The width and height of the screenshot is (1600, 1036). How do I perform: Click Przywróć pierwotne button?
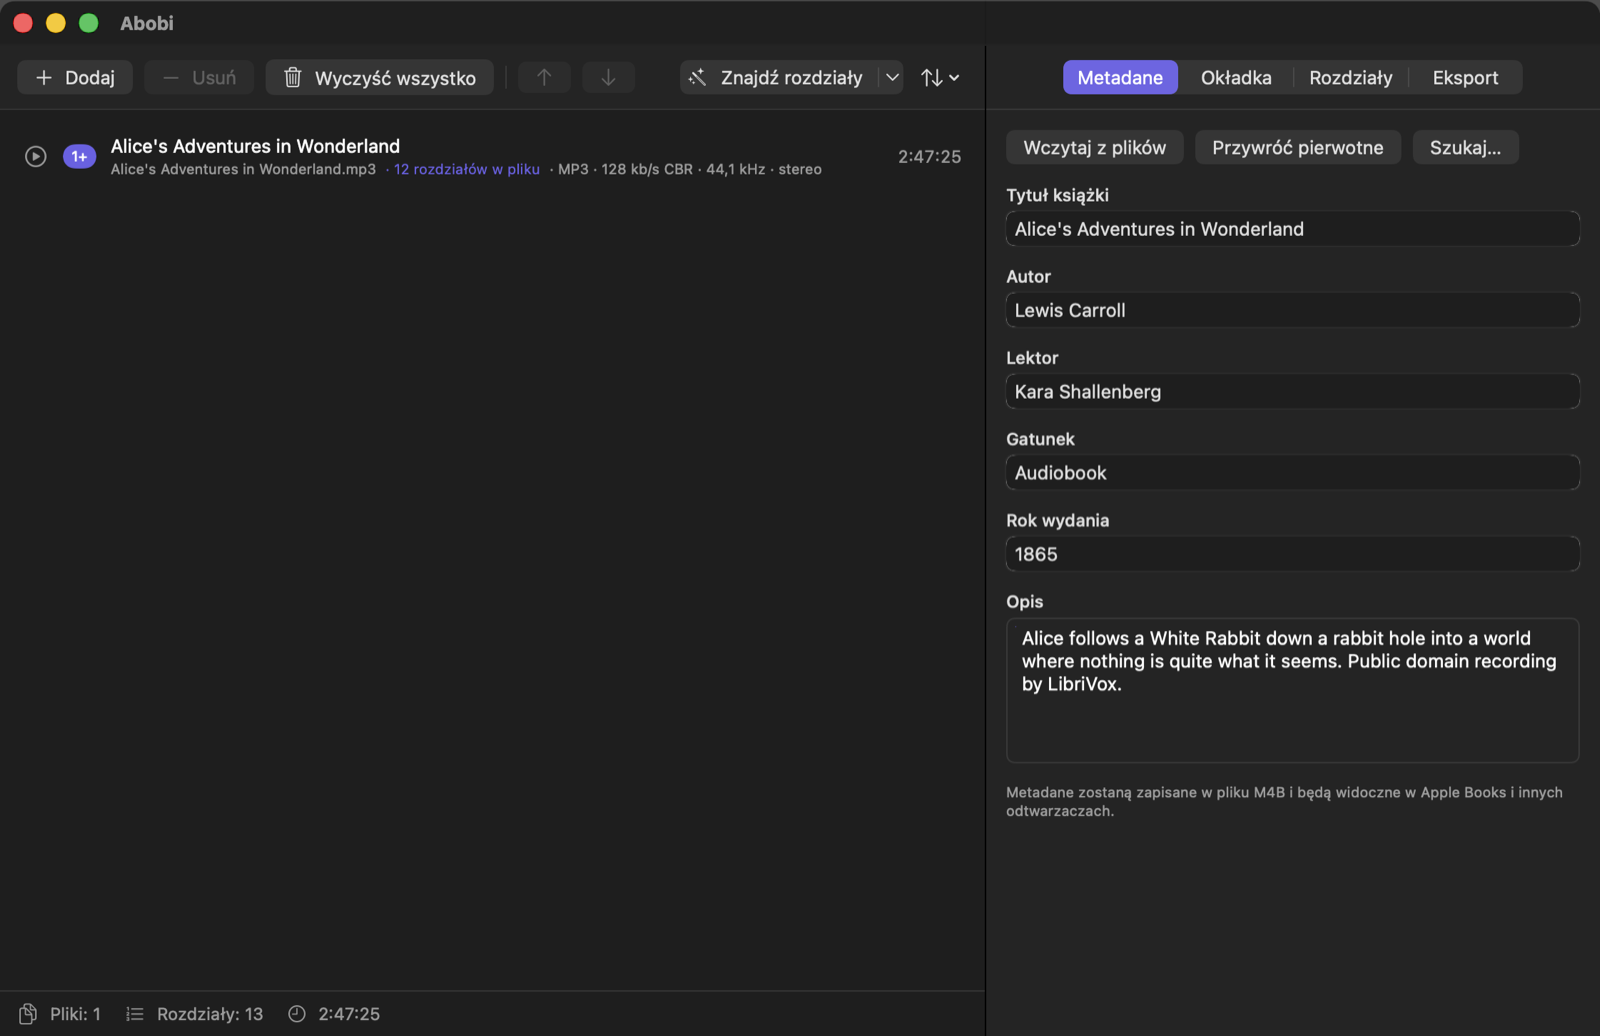1298,148
